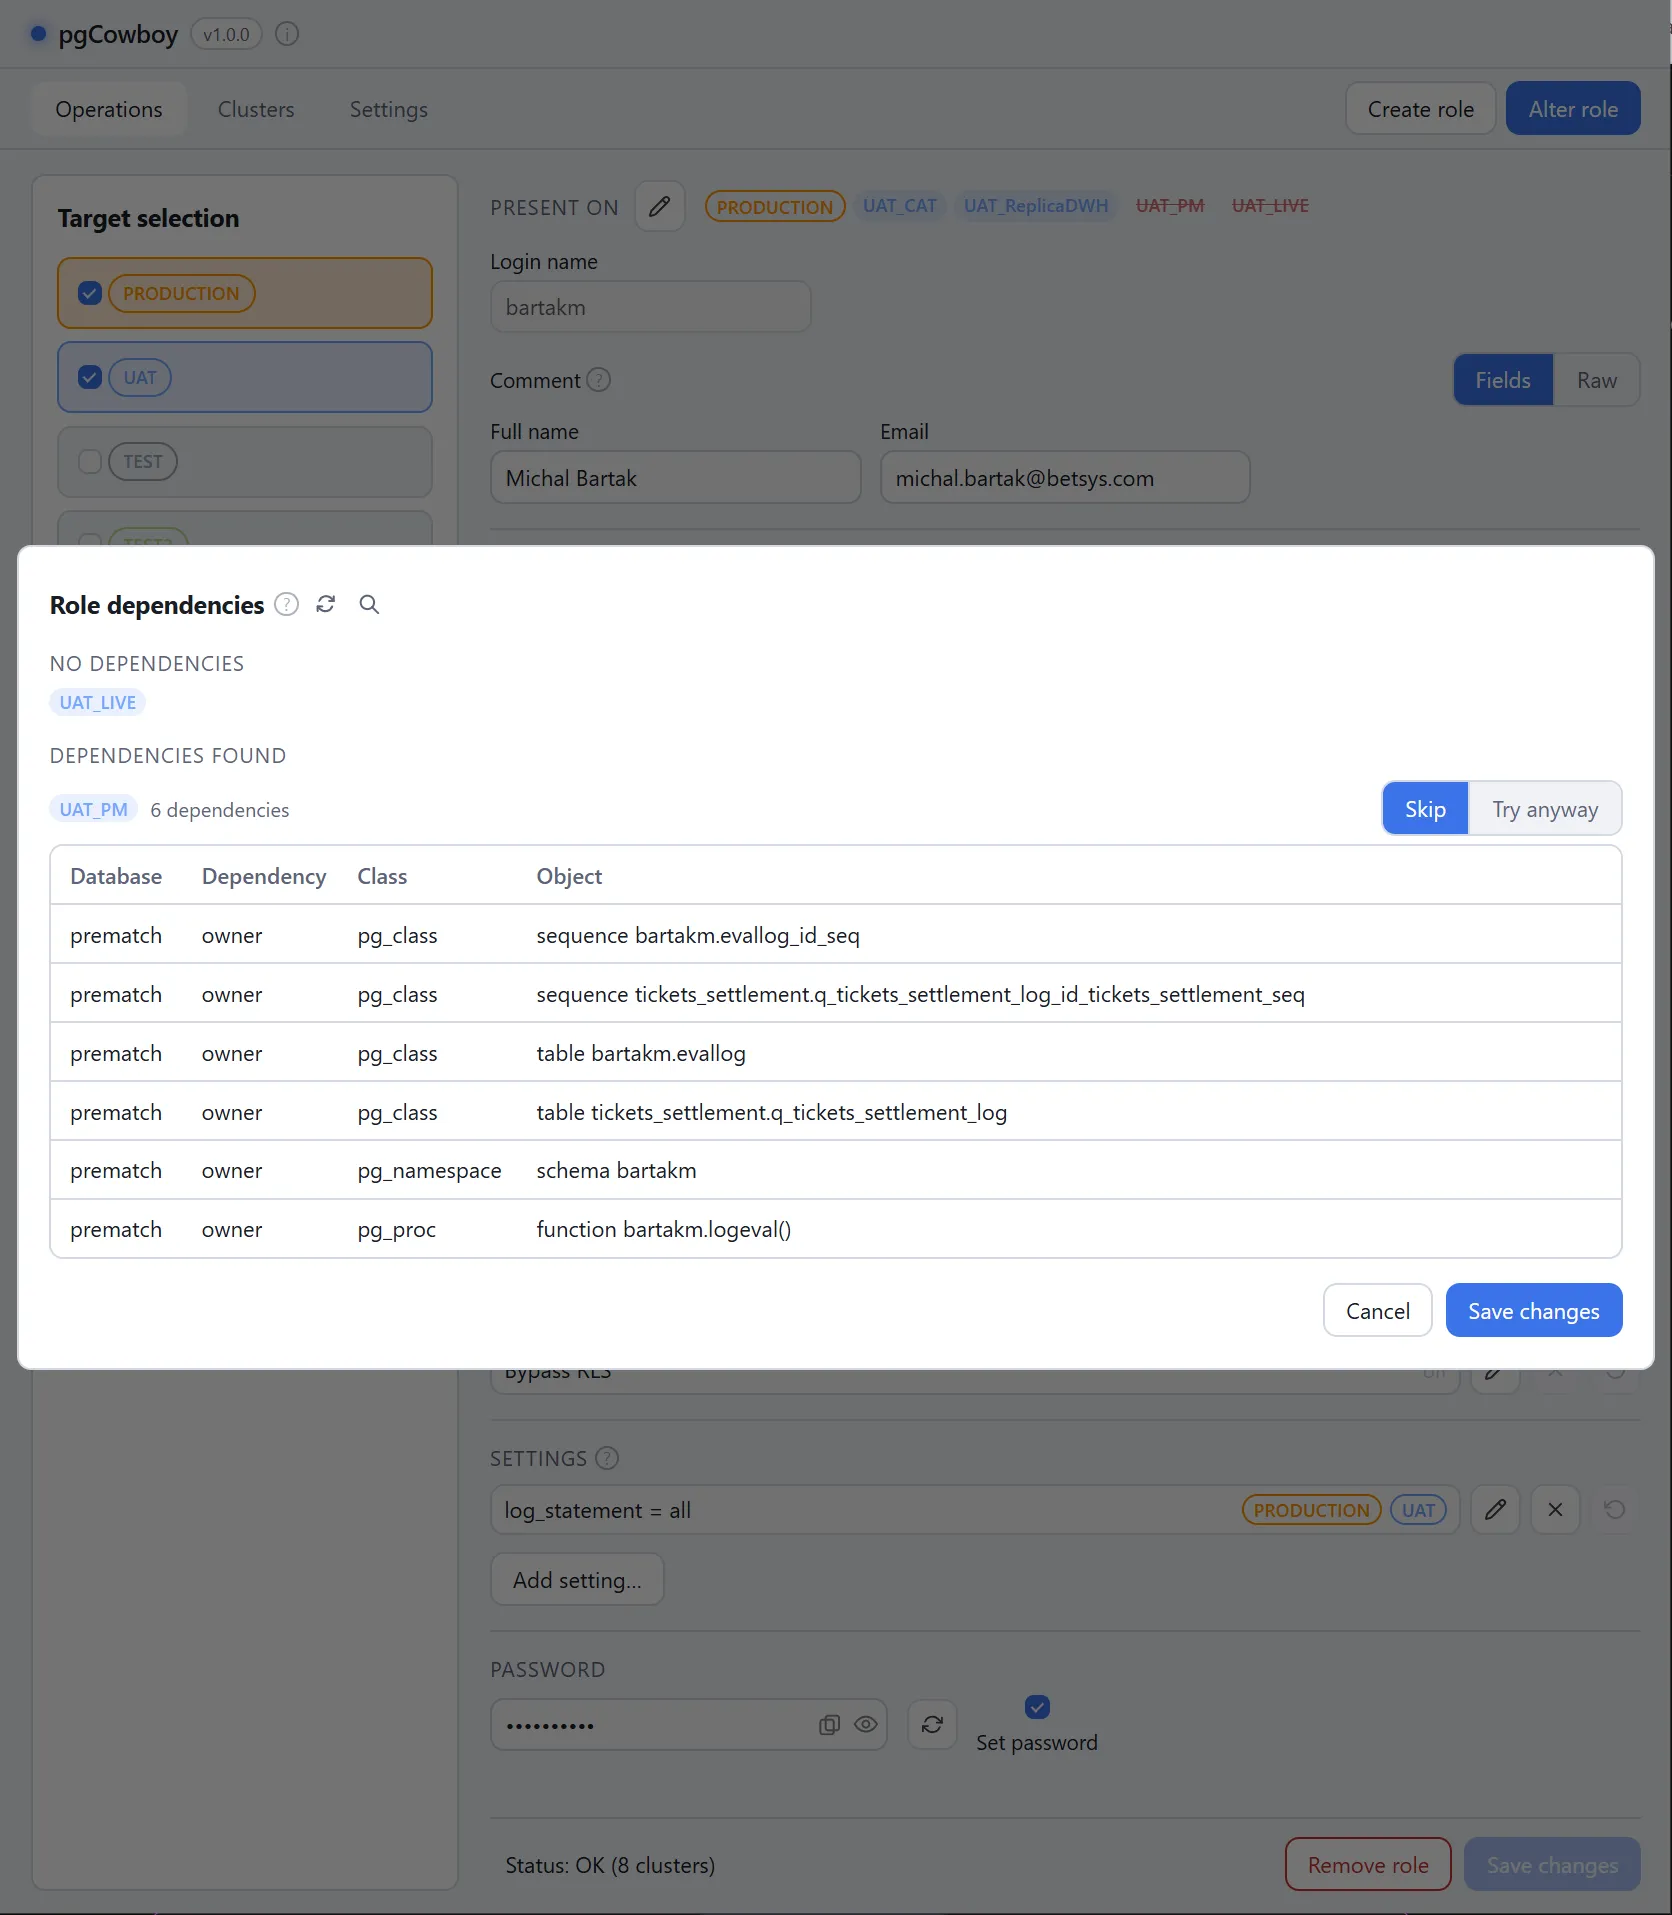
Task: Click the PRODUCTION tag on log_statement setting
Action: [x=1311, y=1510]
